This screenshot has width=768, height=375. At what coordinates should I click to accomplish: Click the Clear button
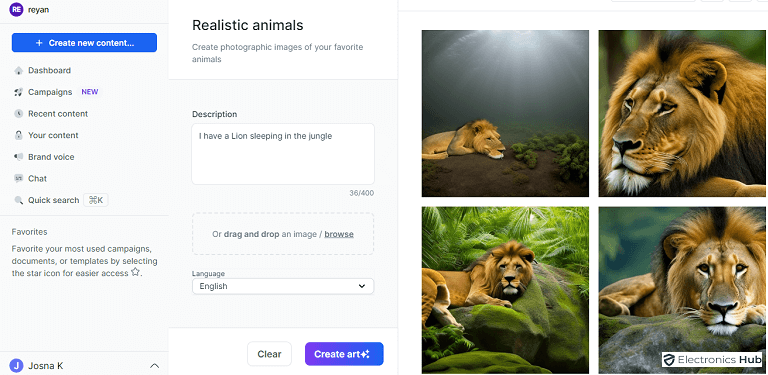coord(269,354)
